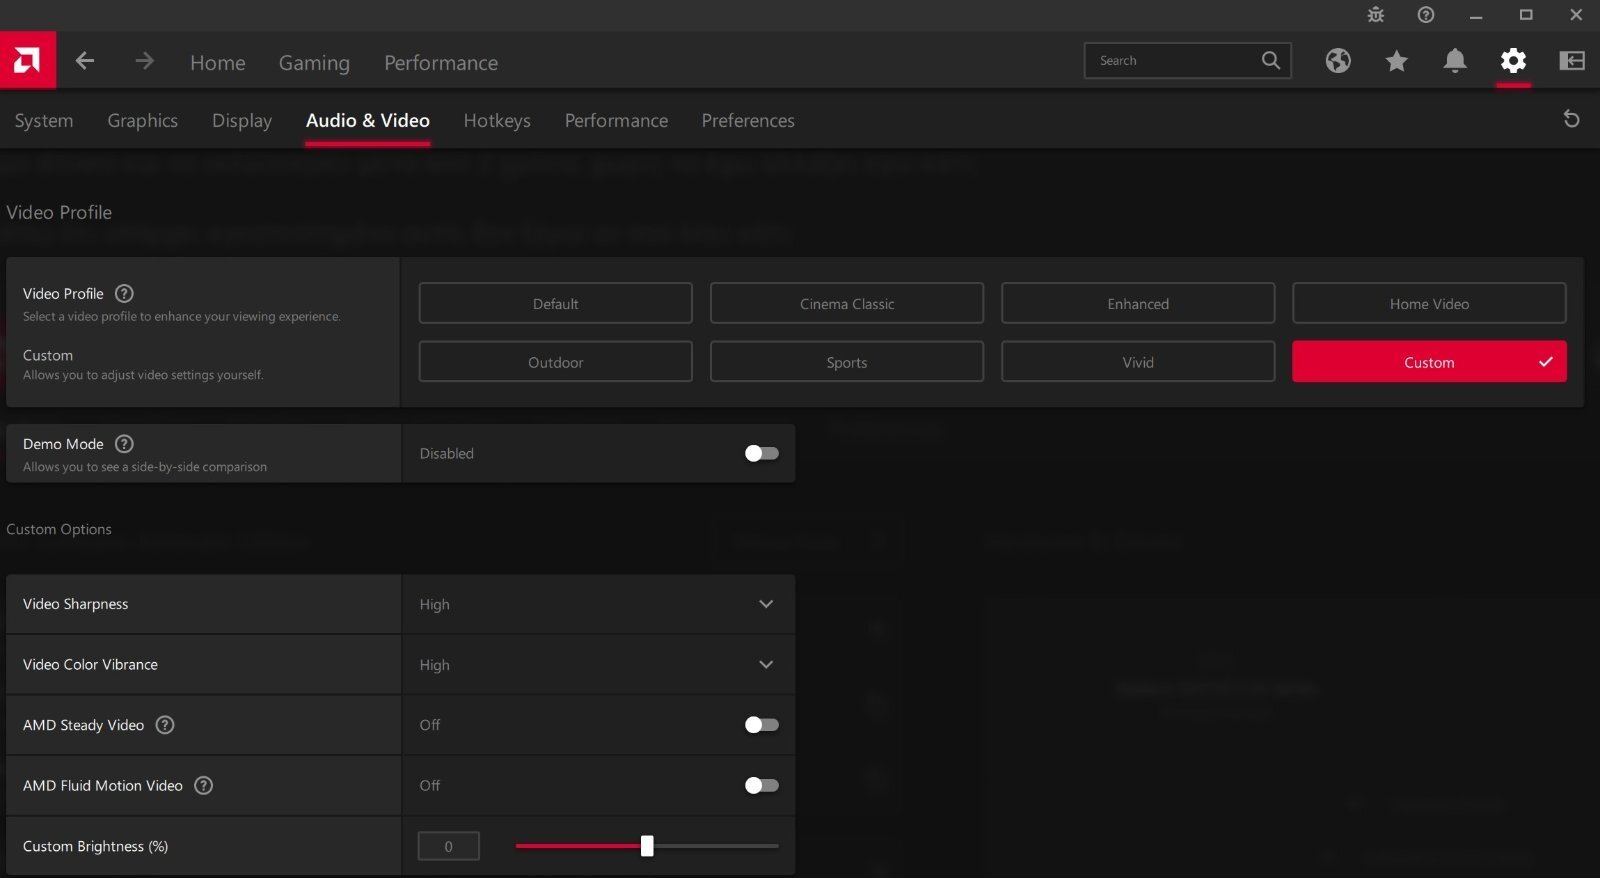Click the AMD logo home icon
This screenshot has width=1600, height=878.
(27, 61)
